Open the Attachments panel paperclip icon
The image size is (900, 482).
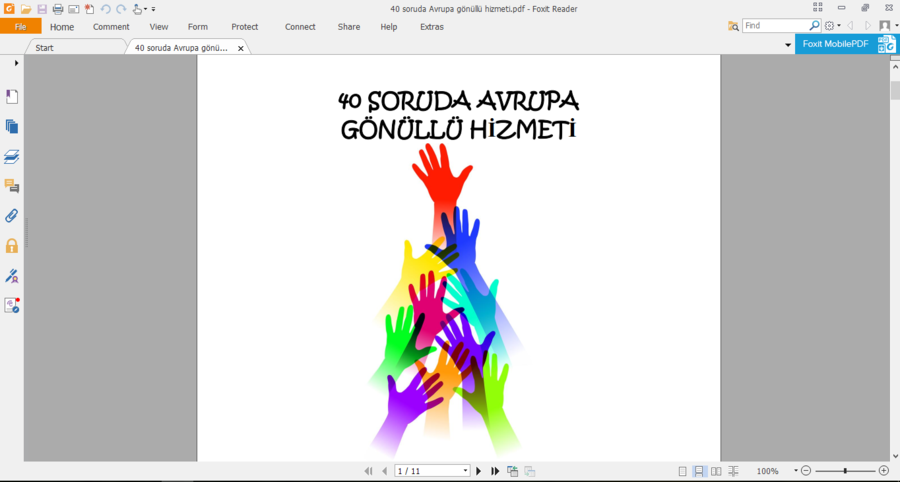(x=12, y=216)
